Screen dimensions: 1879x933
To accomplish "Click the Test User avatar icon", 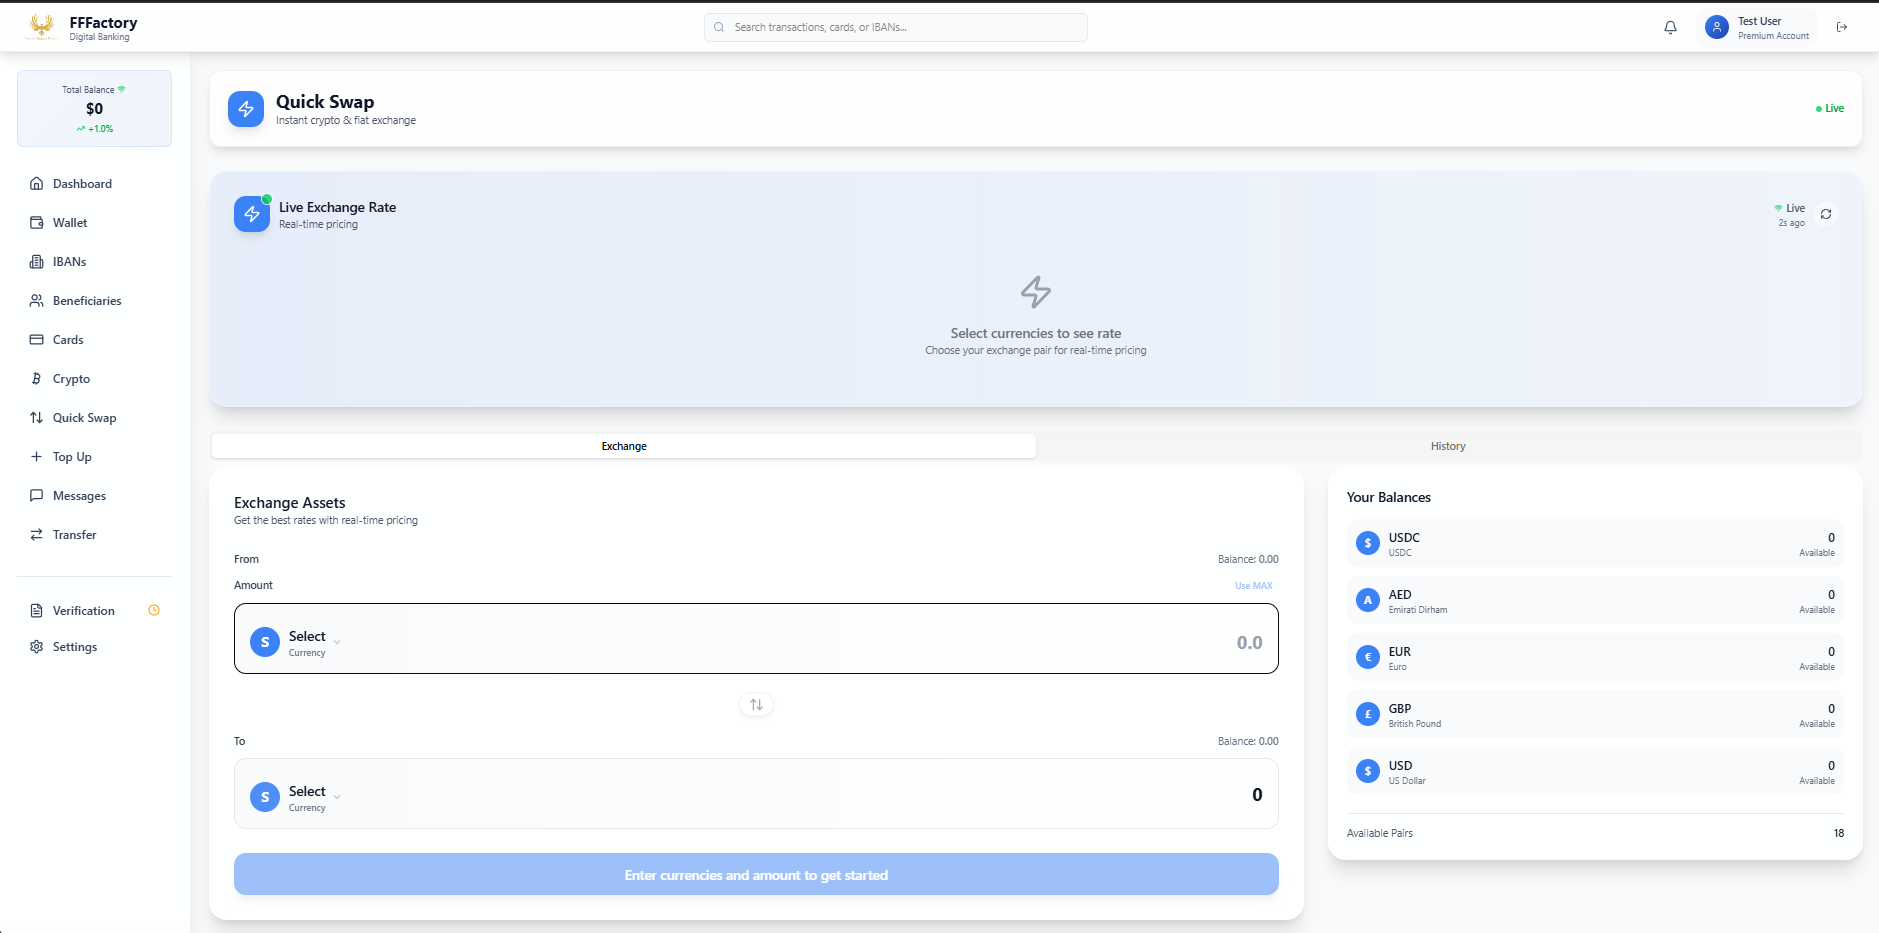I will pyautogui.click(x=1717, y=28).
